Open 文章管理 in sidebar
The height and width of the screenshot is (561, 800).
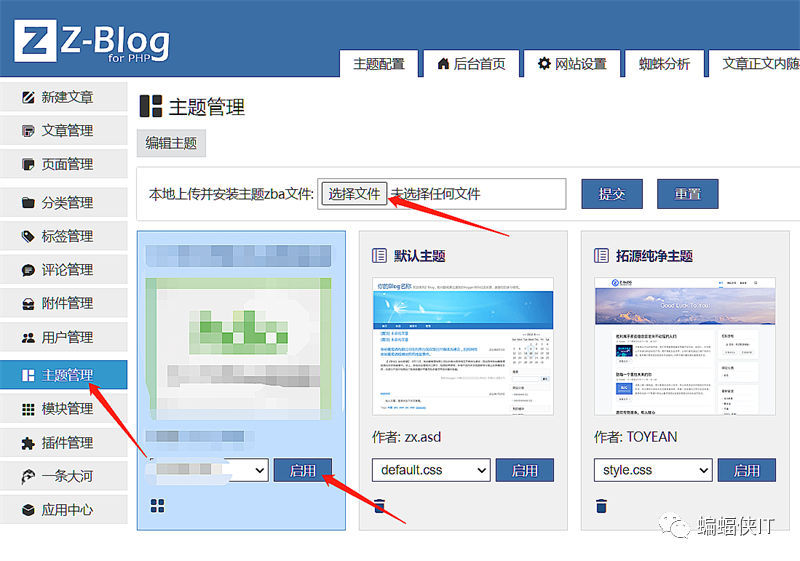coord(64,131)
